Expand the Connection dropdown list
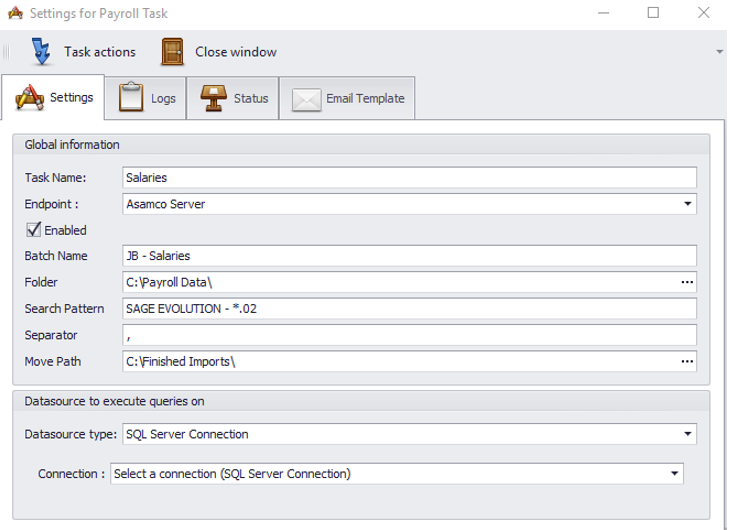The width and height of the screenshot is (730, 530). pos(674,473)
